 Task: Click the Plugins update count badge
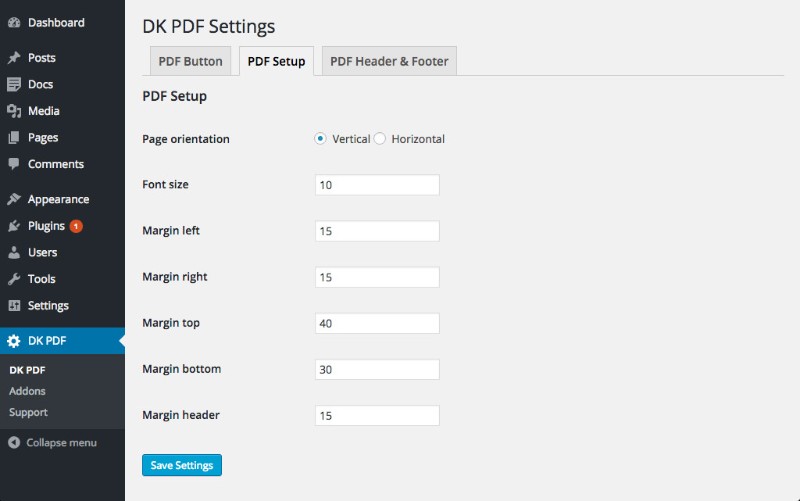tap(76, 226)
